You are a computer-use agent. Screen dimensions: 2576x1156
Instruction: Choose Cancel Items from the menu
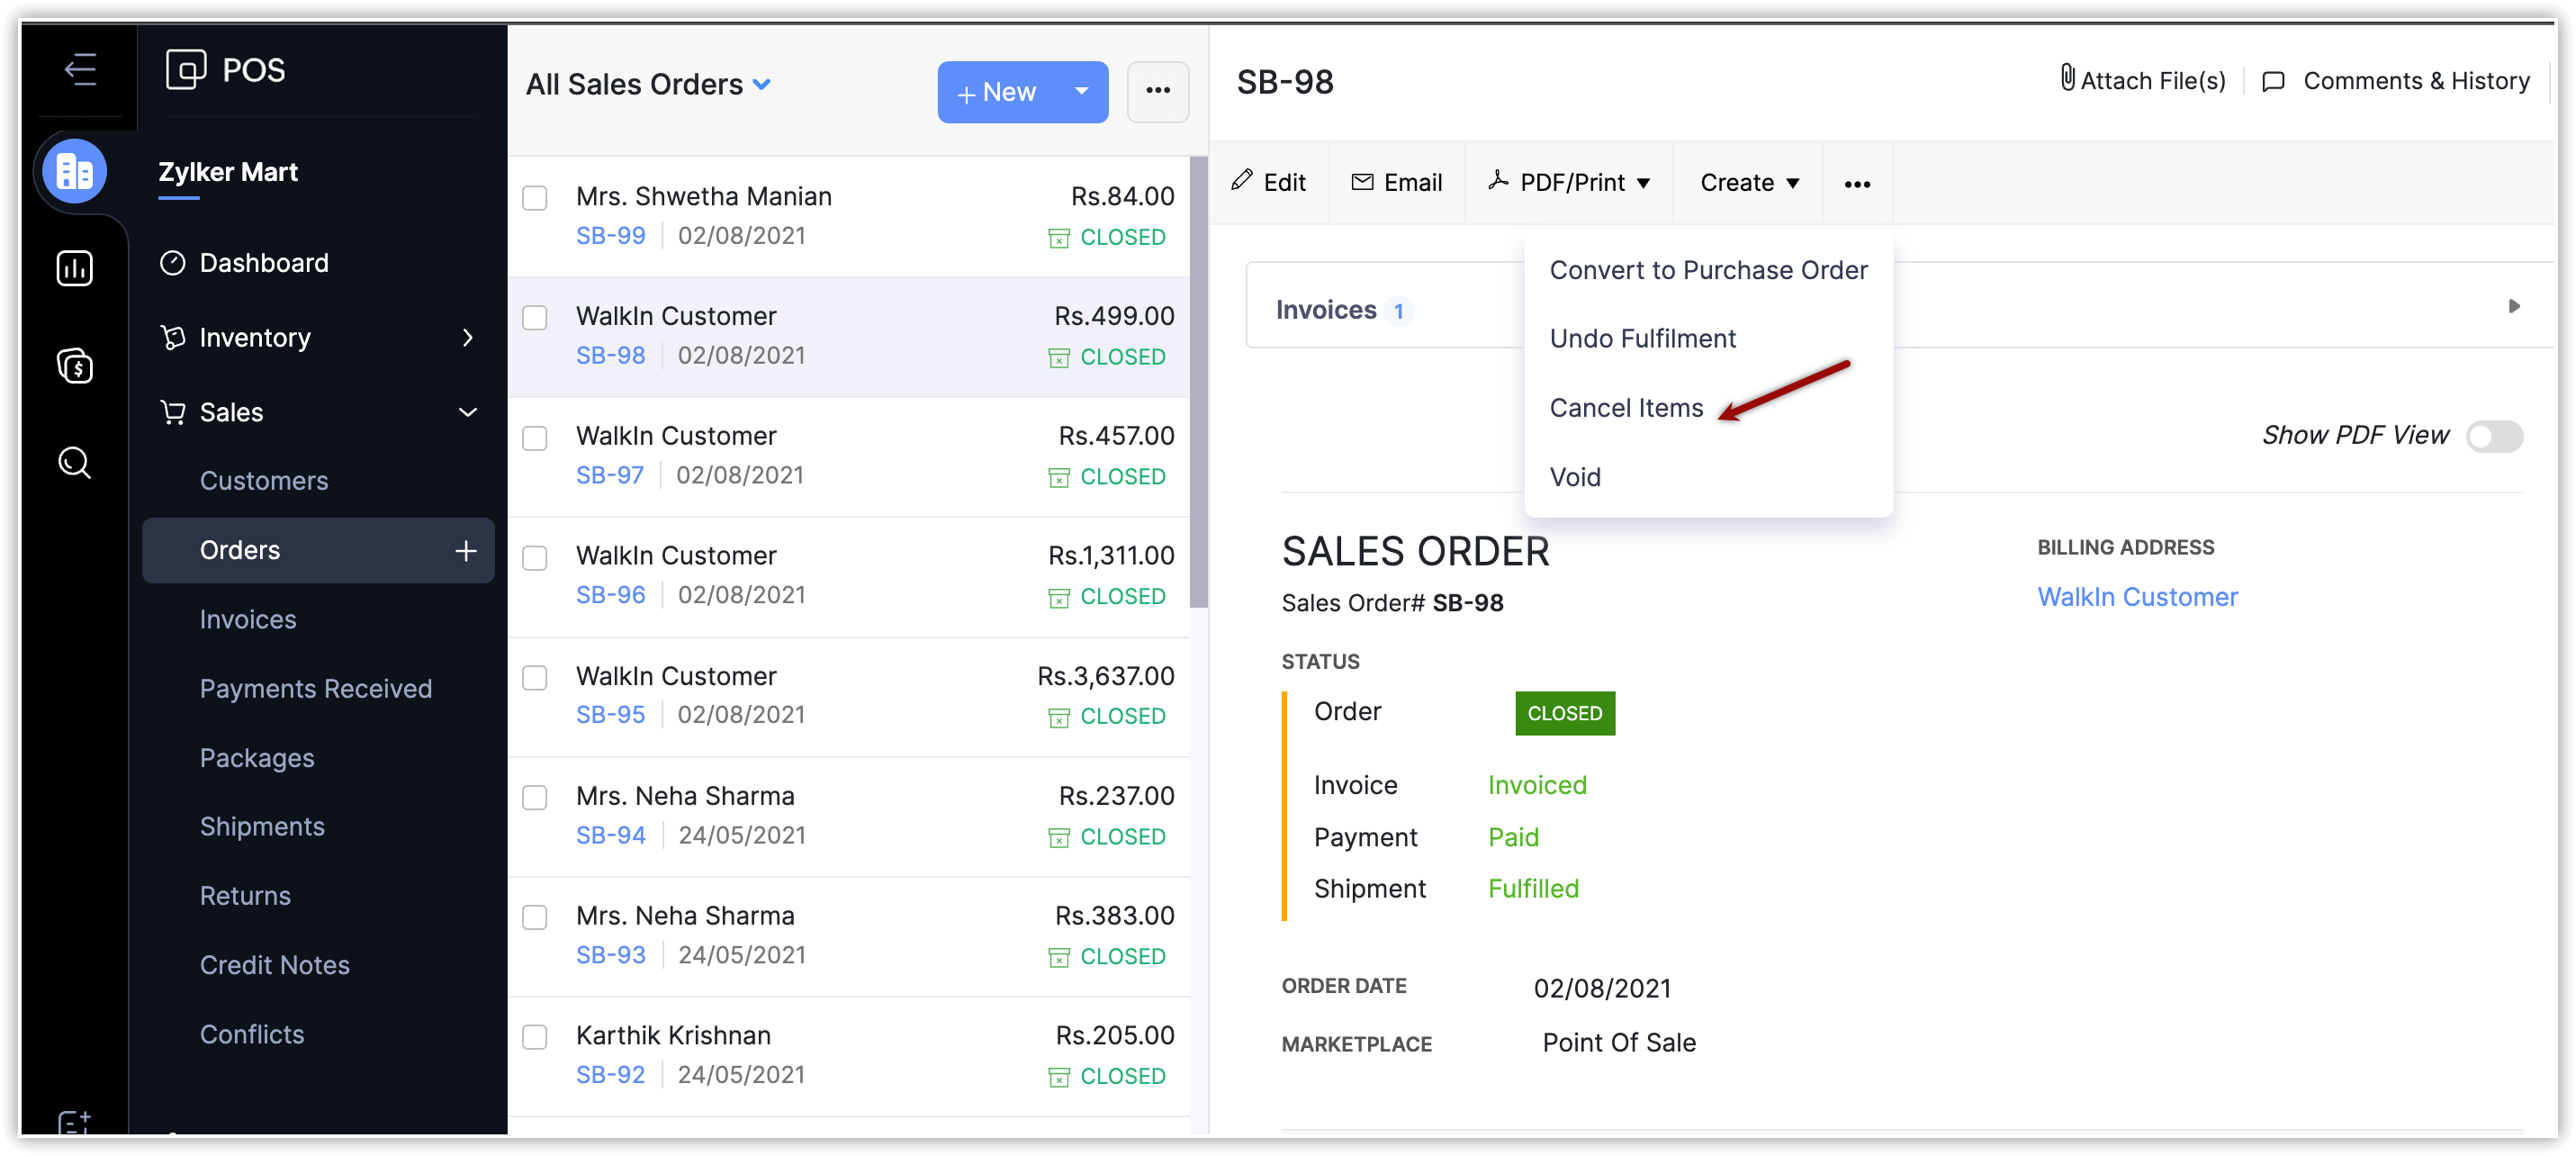(x=1626, y=408)
